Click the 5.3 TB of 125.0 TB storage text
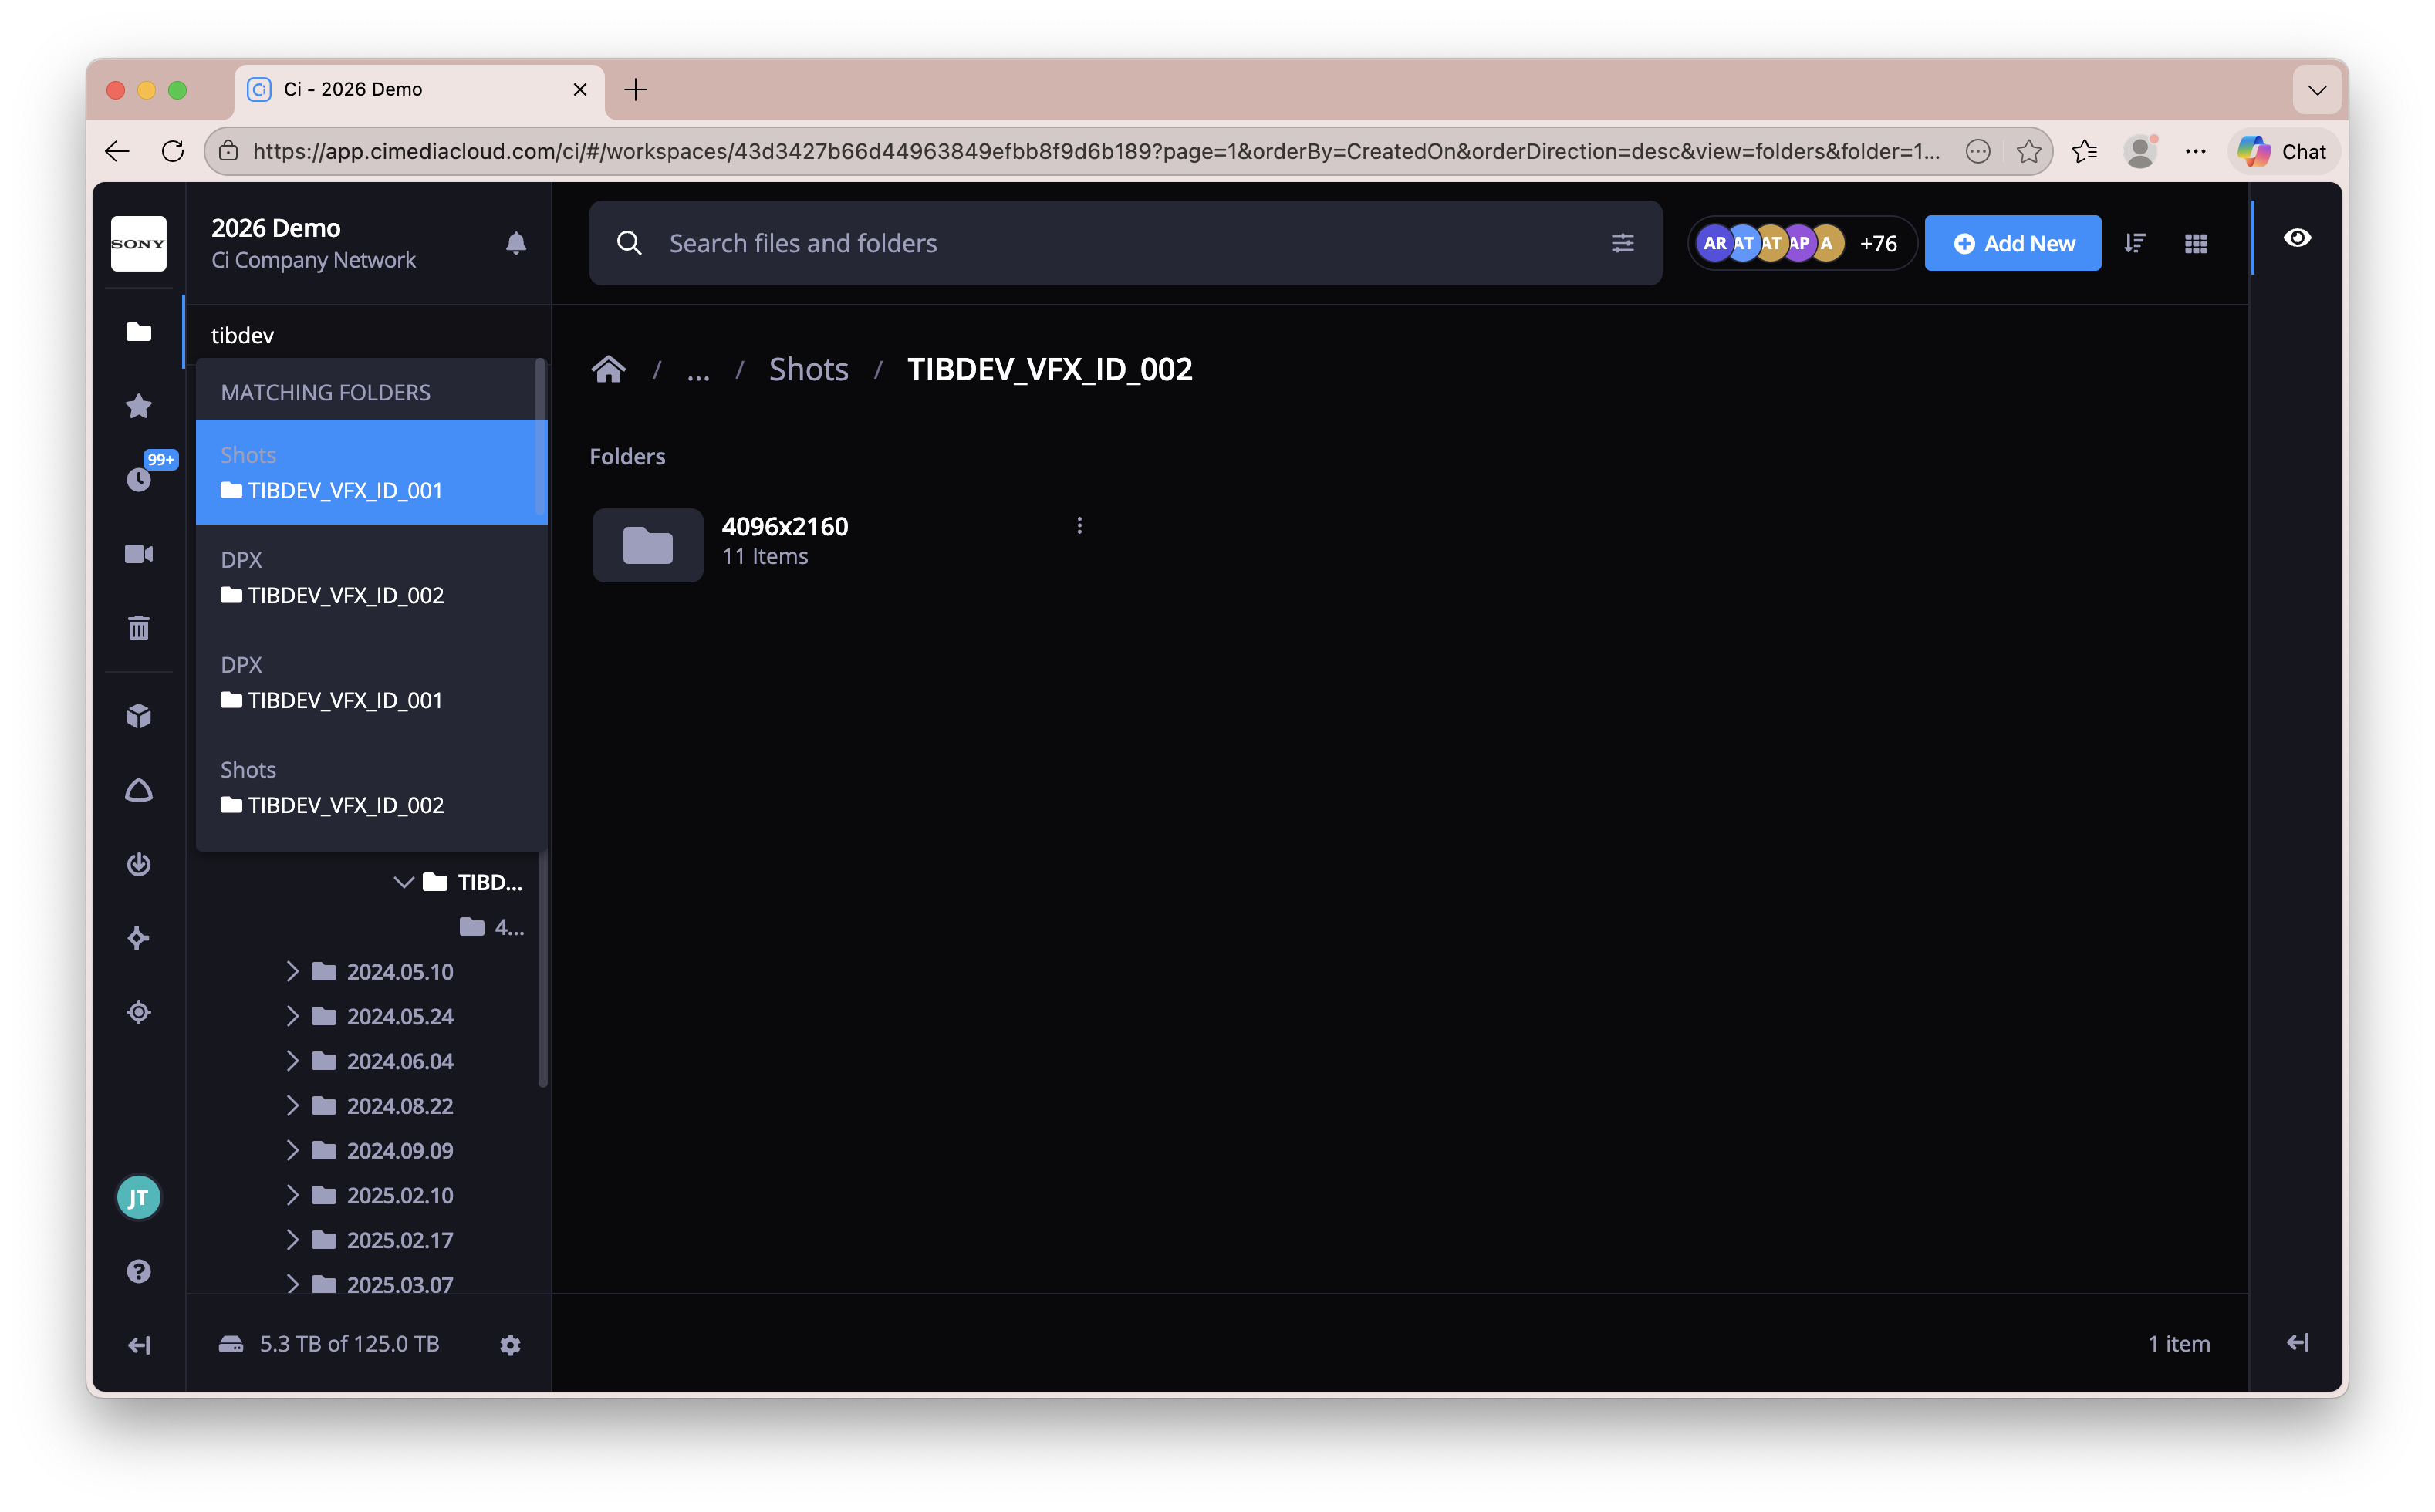This screenshot has height=1512, width=2435. click(349, 1344)
